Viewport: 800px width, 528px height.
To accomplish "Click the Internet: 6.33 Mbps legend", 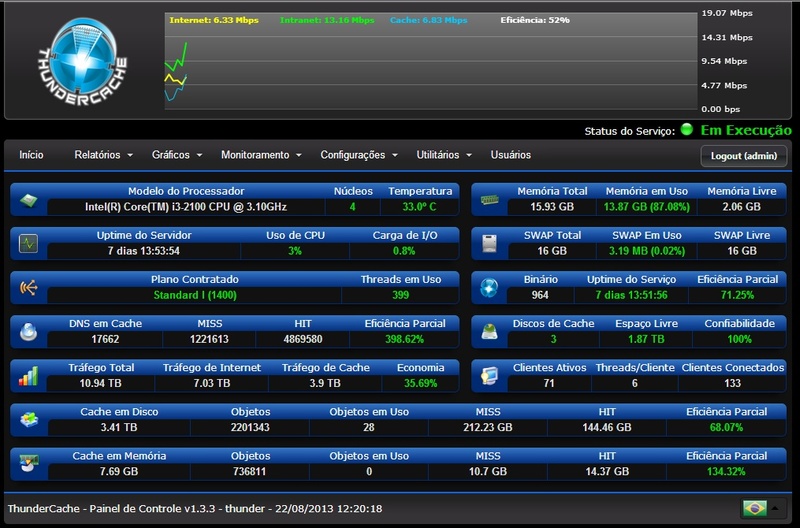I will 214,20.
